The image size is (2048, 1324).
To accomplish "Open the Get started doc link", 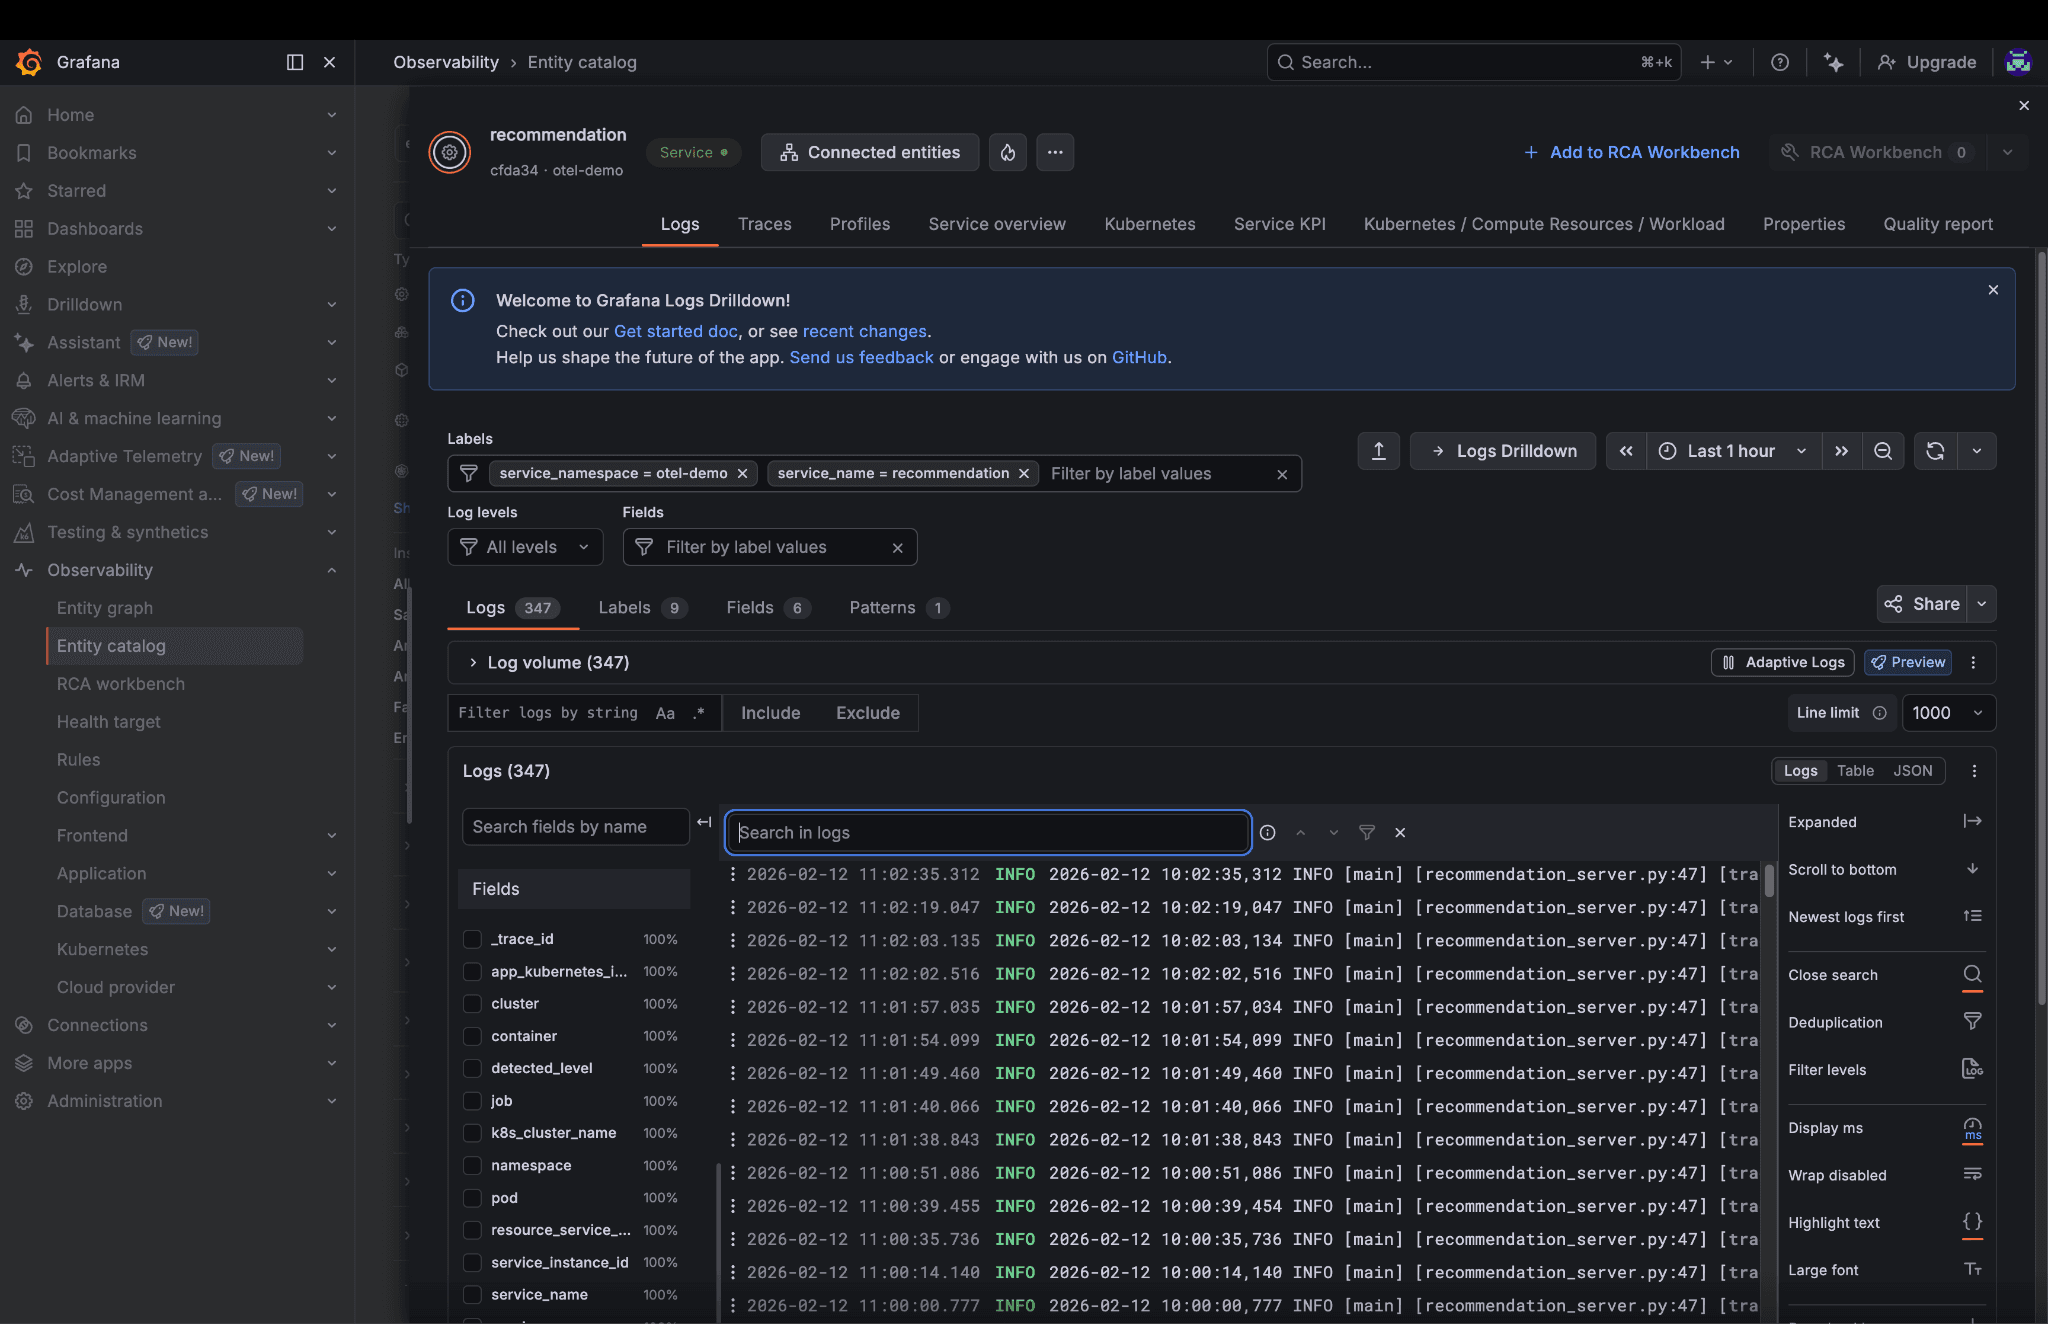I will pos(675,331).
